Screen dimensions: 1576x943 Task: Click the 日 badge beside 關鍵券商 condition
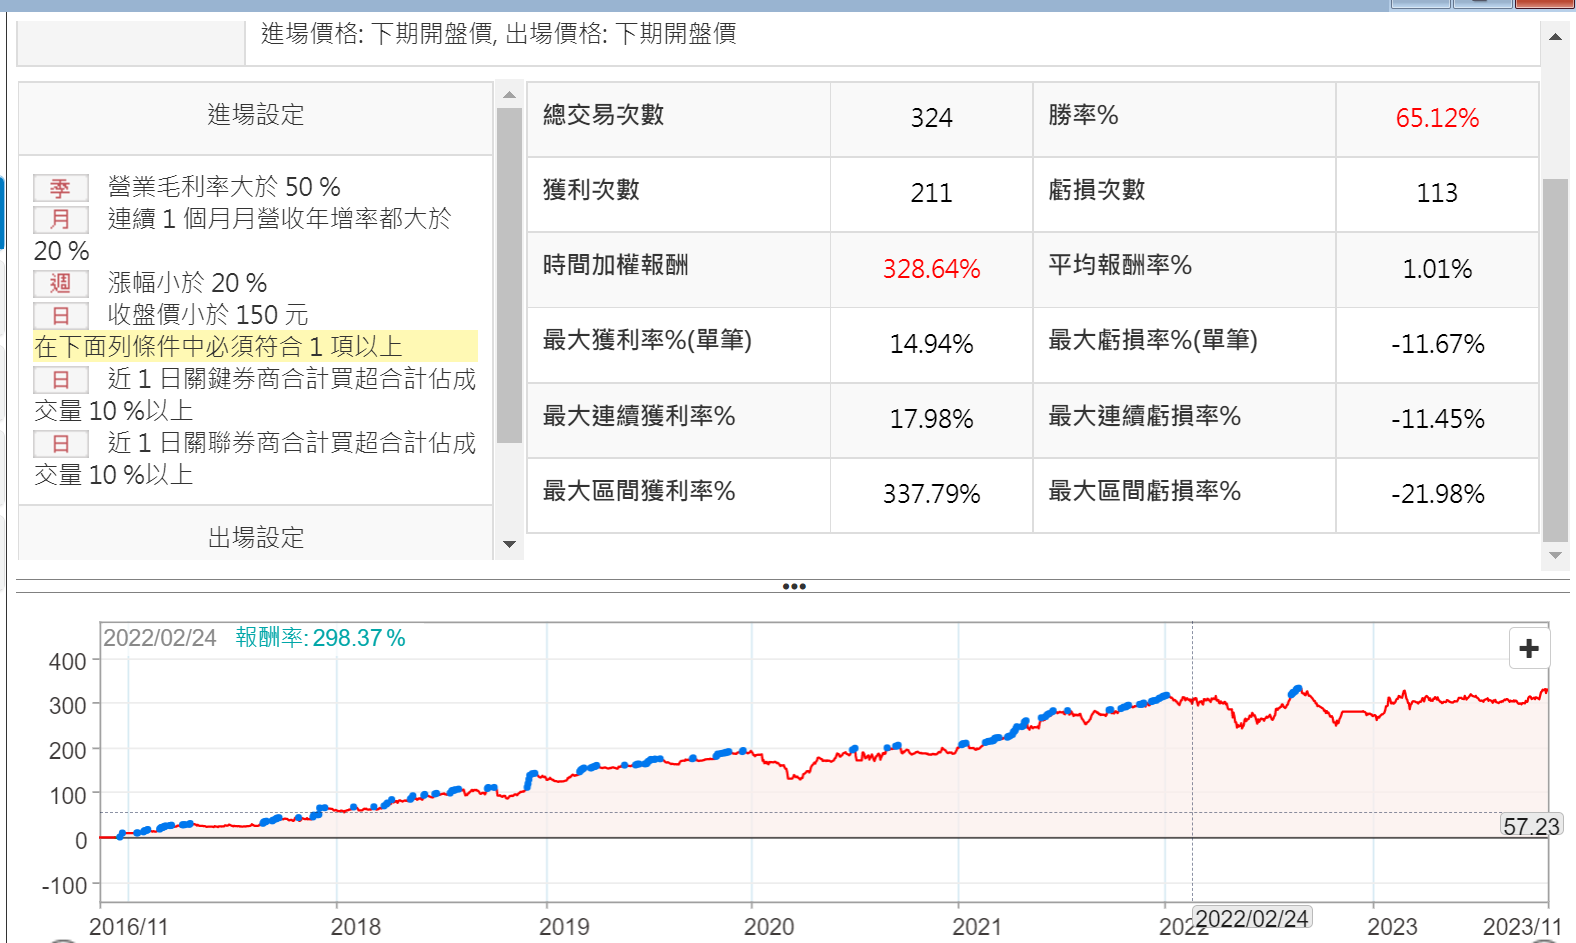[61, 379]
